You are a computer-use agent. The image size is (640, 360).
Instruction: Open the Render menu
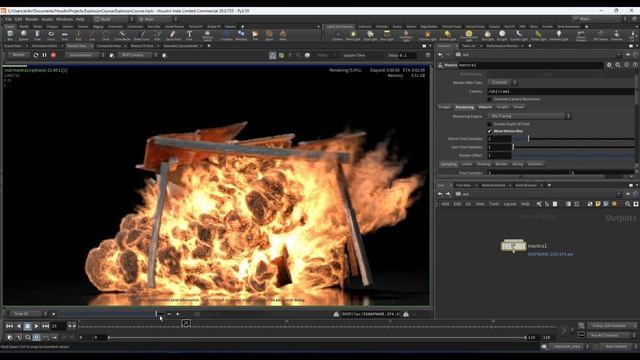point(32,19)
